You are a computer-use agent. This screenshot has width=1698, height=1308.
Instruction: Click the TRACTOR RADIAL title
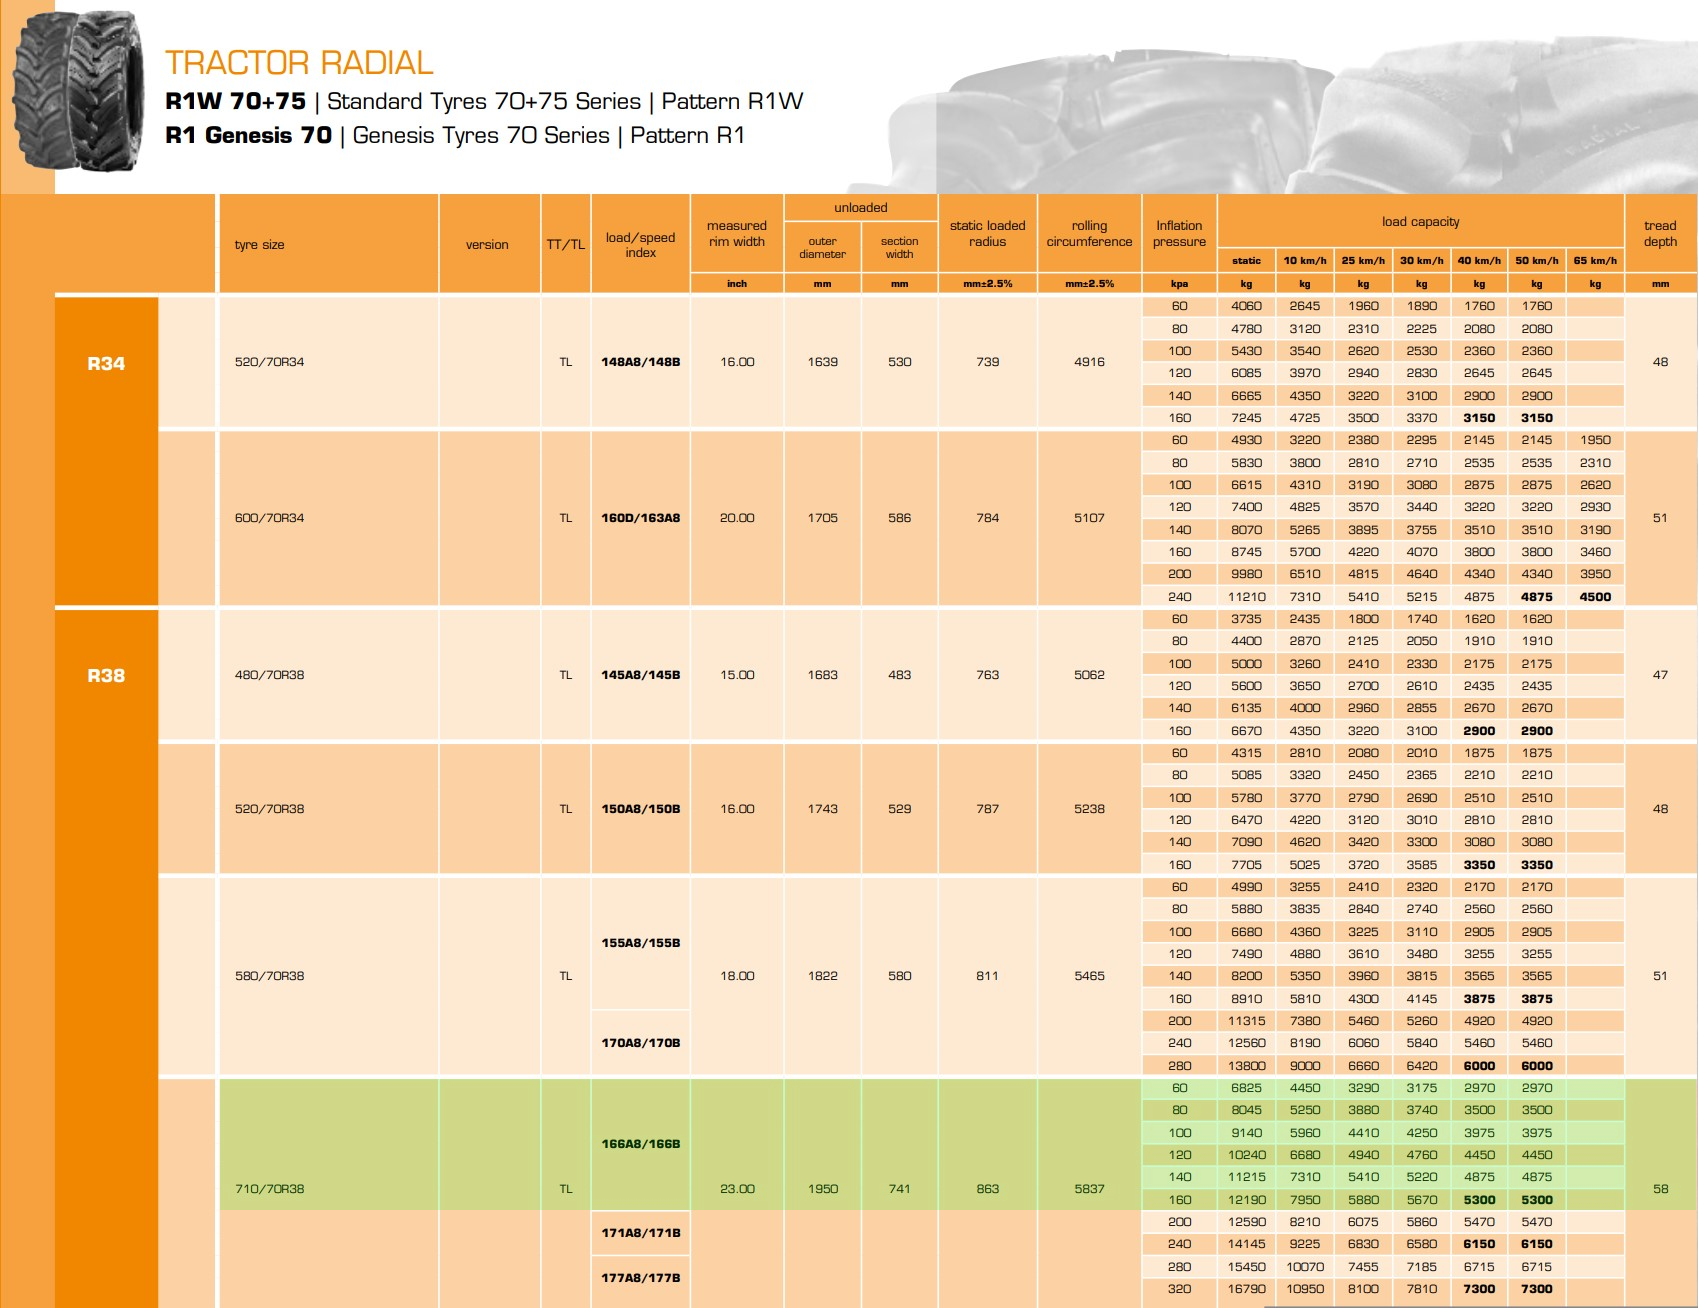click(299, 63)
